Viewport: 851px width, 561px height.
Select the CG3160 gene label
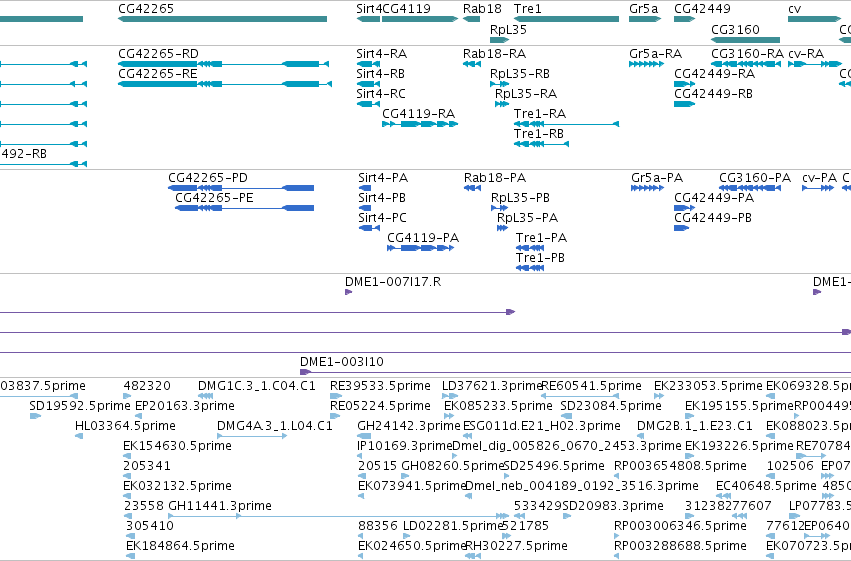click(x=735, y=29)
